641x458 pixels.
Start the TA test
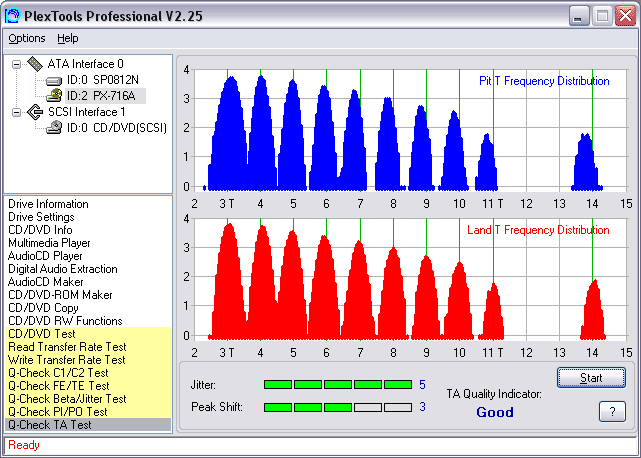coord(591,377)
